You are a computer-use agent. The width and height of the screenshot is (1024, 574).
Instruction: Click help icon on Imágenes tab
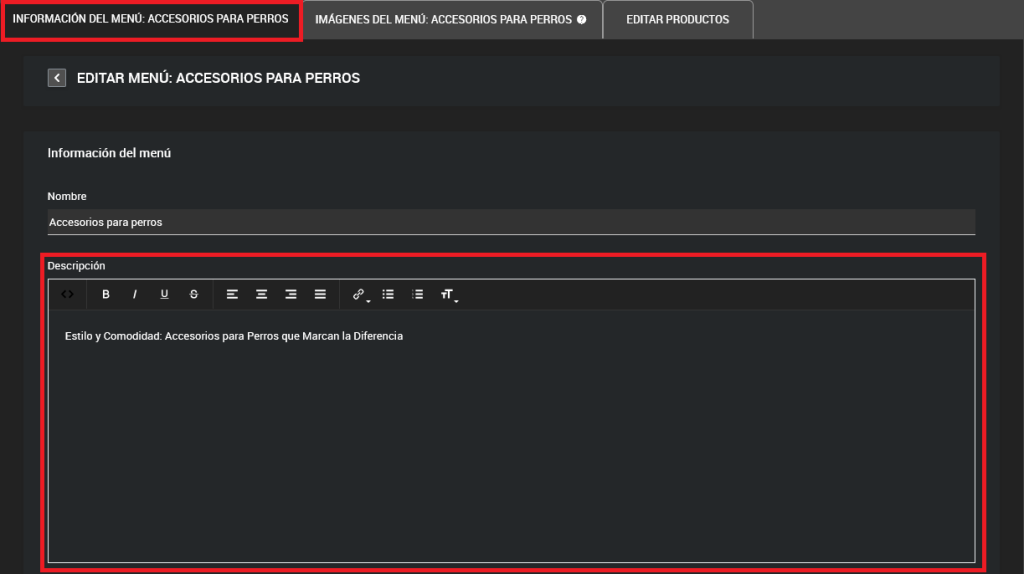(x=582, y=20)
